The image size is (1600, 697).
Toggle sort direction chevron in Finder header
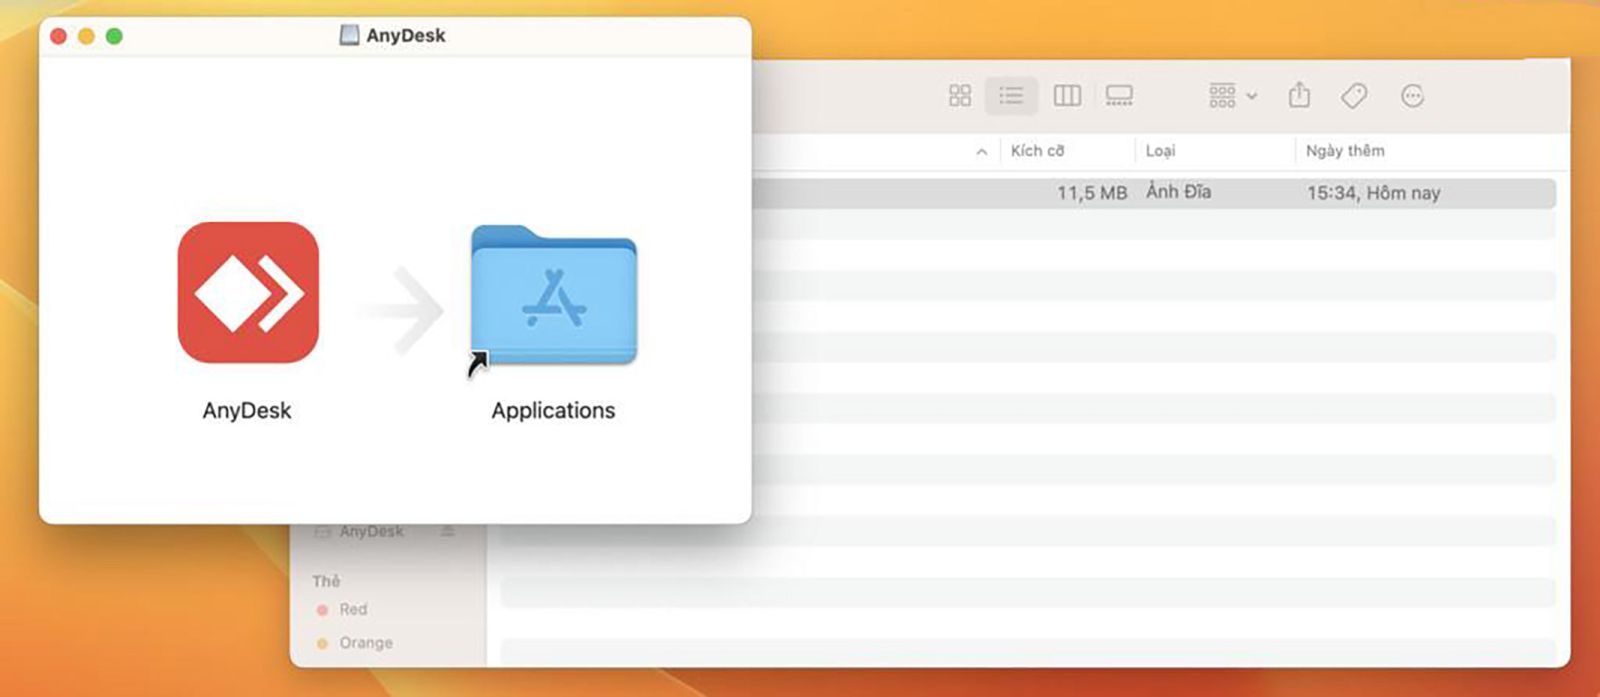pos(982,152)
